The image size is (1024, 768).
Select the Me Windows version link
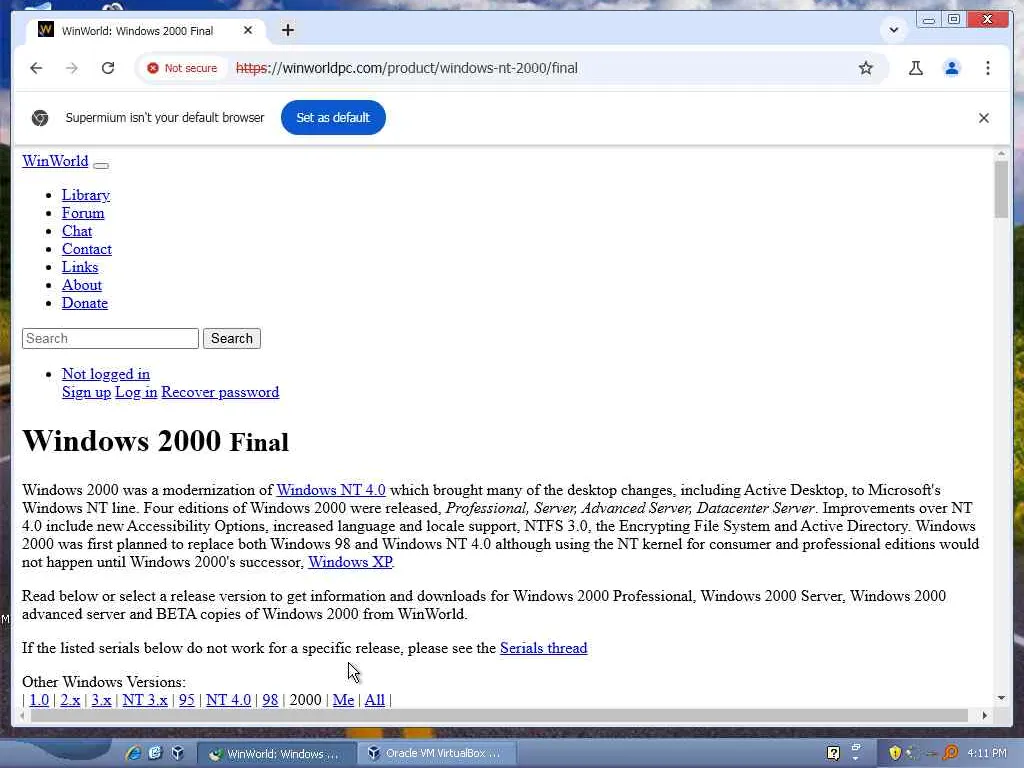pos(344,699)
